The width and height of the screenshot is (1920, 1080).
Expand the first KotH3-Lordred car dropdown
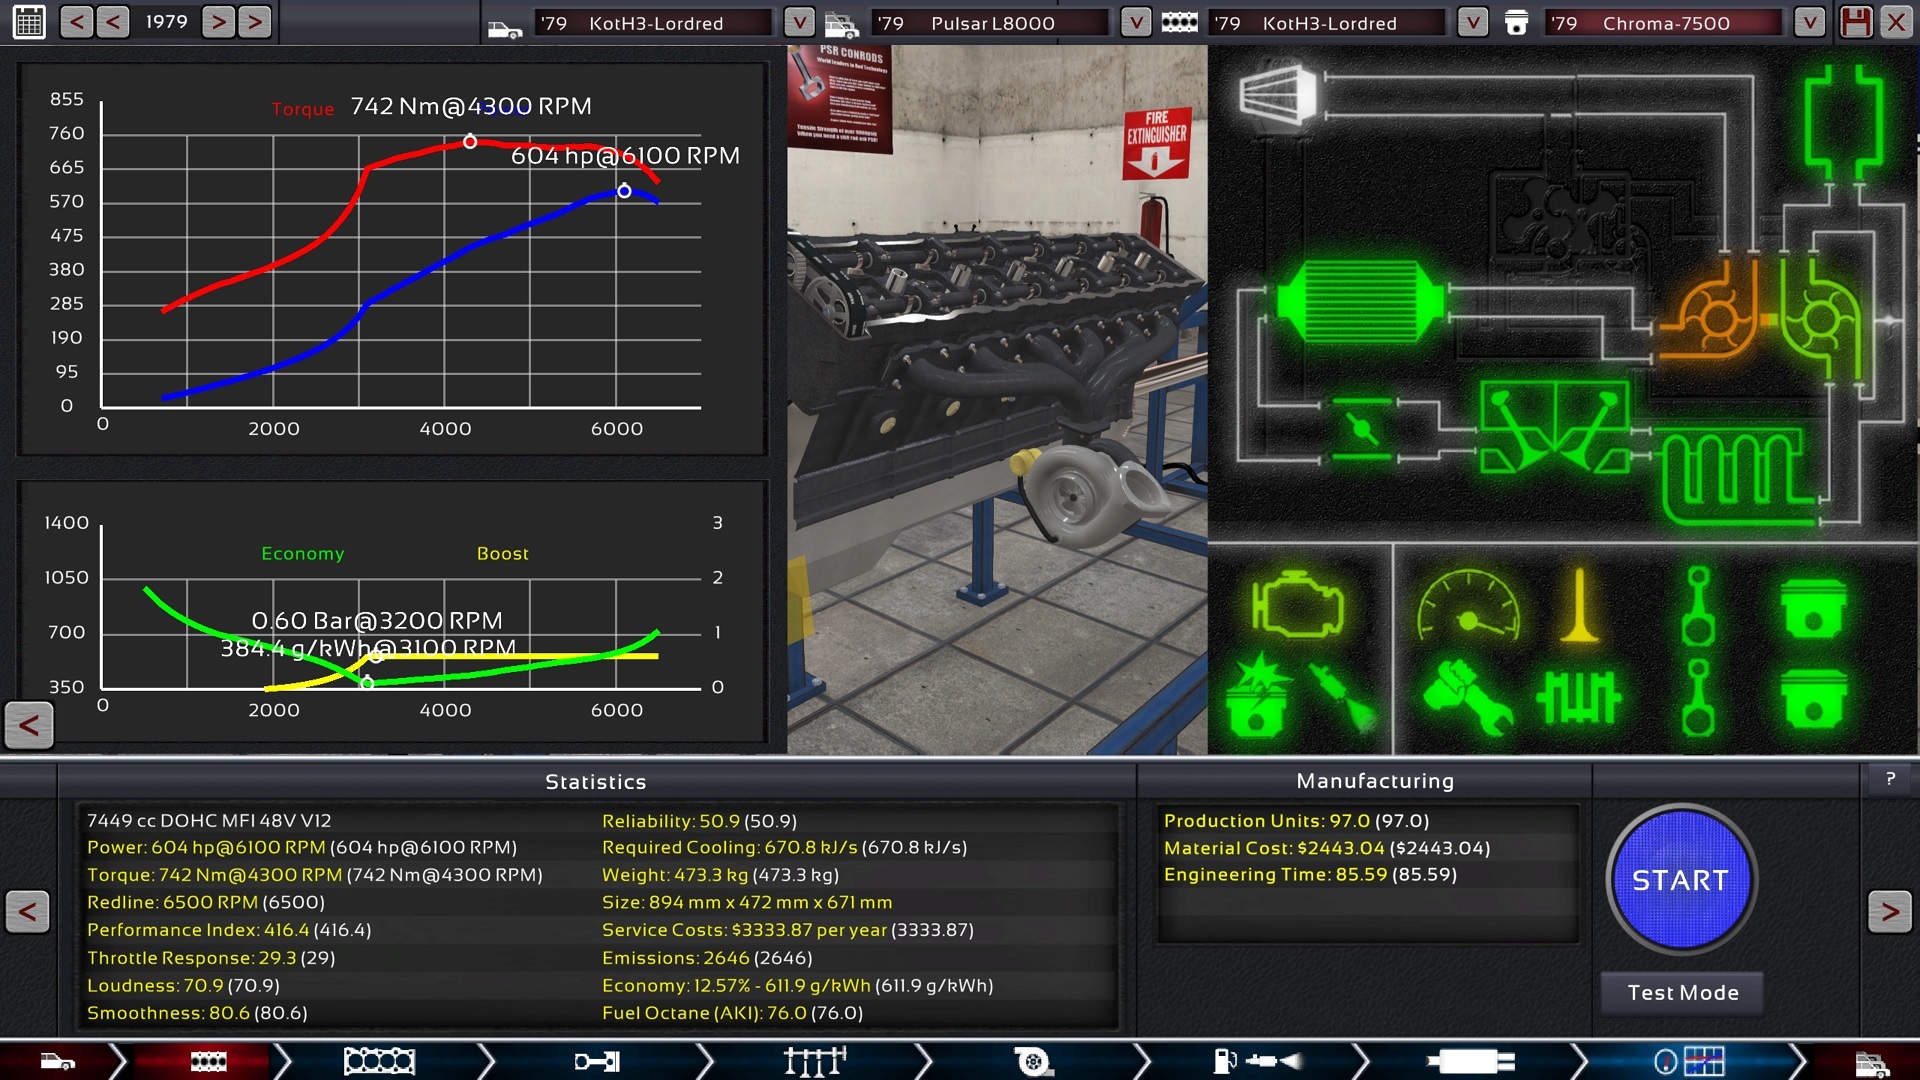[x=798, y=22]
